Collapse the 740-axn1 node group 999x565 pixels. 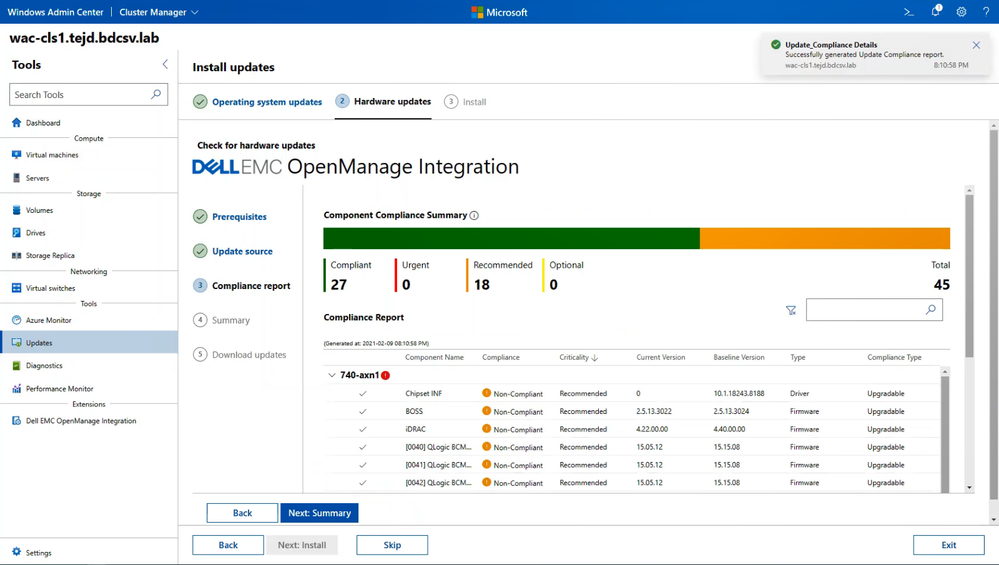331,375
